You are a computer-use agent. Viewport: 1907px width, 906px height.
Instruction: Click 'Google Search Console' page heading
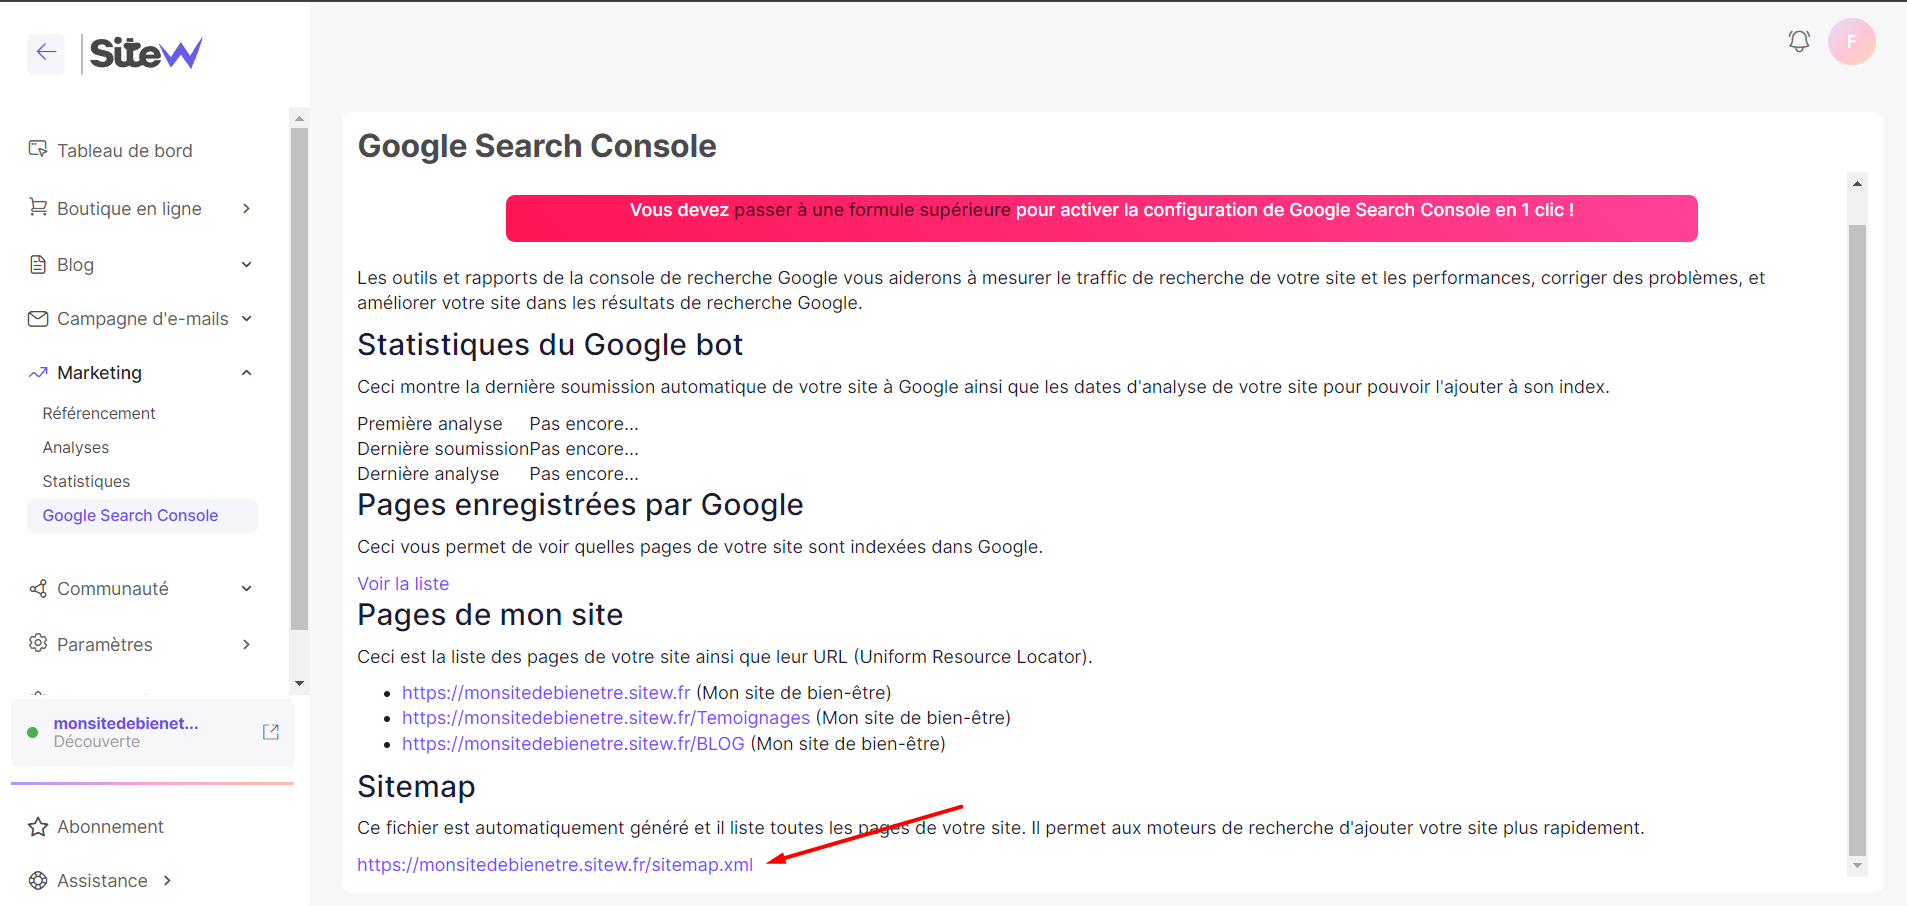pos(537,146)
